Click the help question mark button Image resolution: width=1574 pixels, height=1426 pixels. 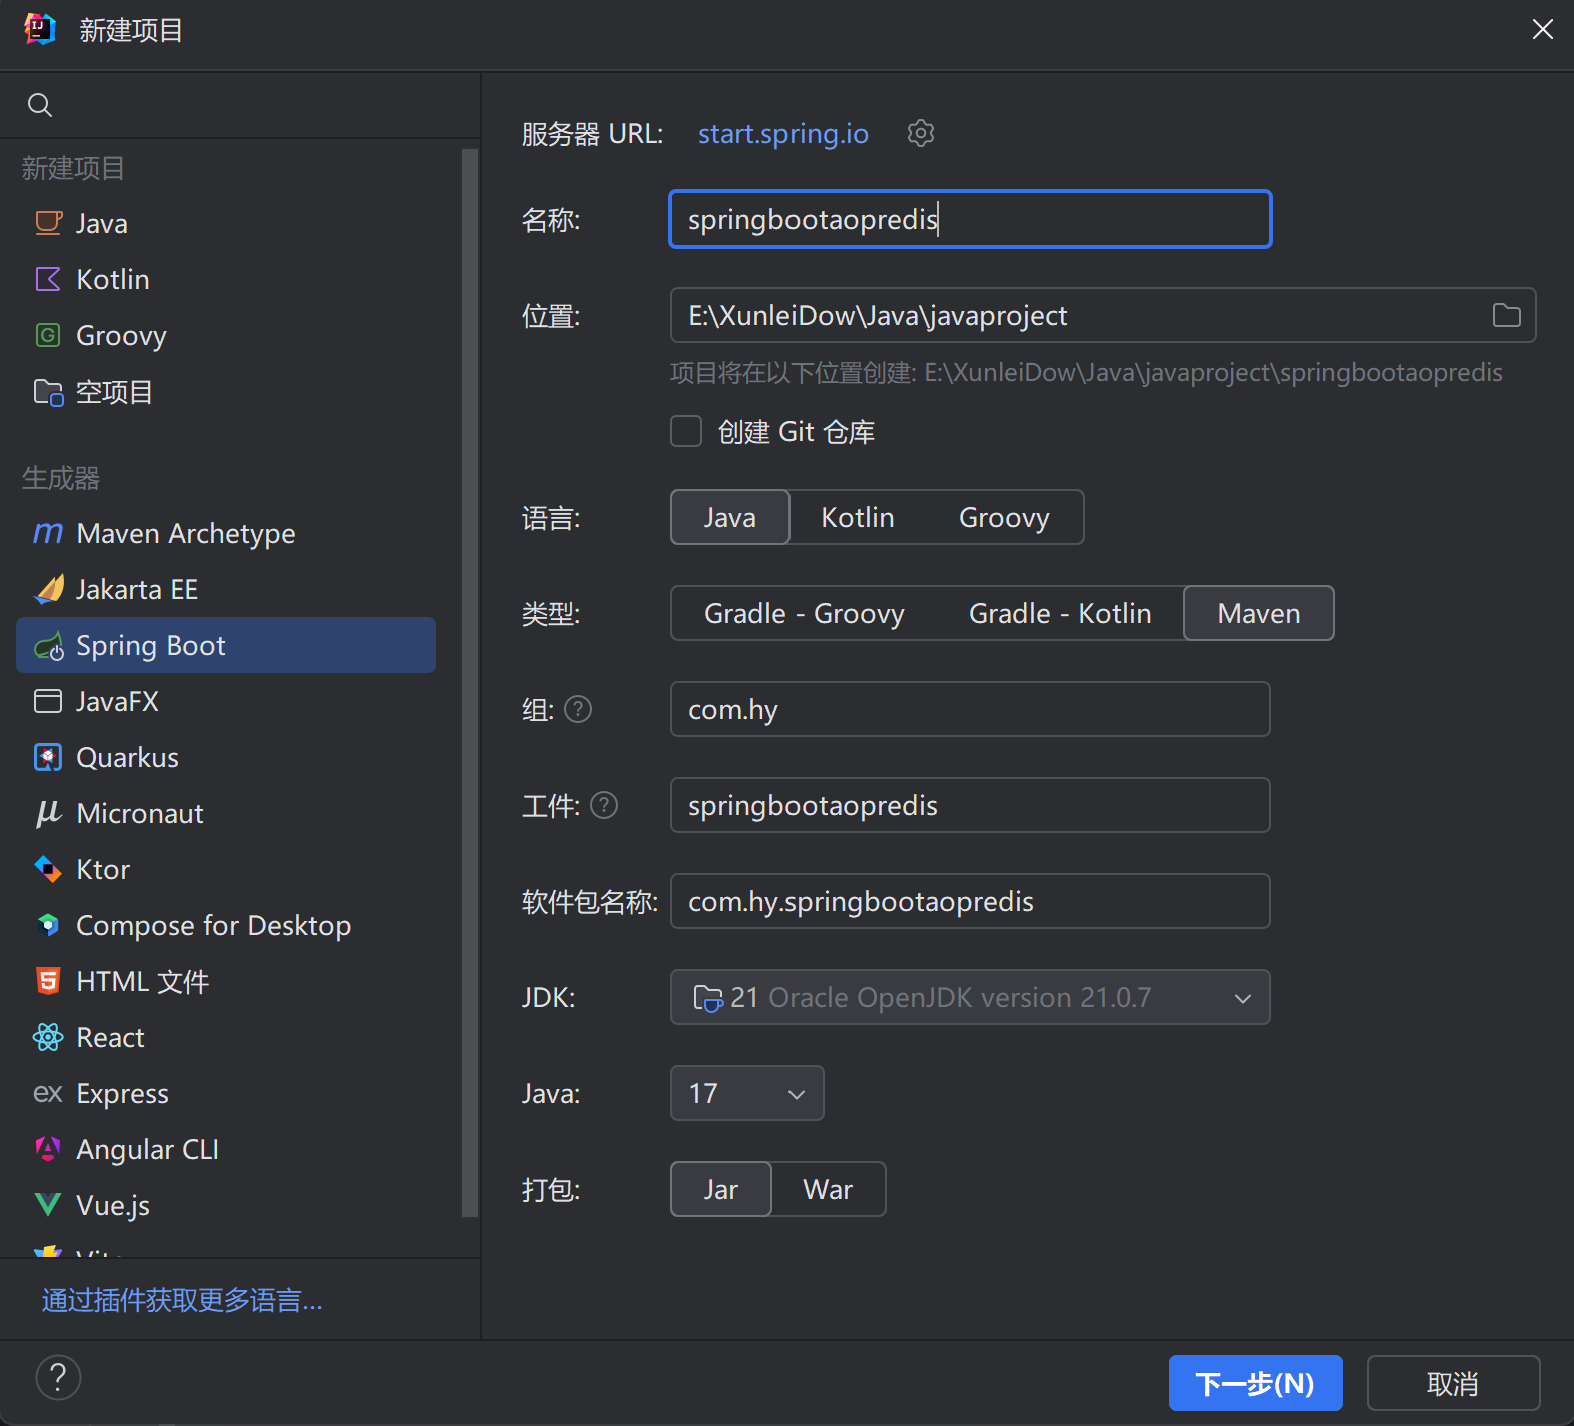click(58, 1377)
